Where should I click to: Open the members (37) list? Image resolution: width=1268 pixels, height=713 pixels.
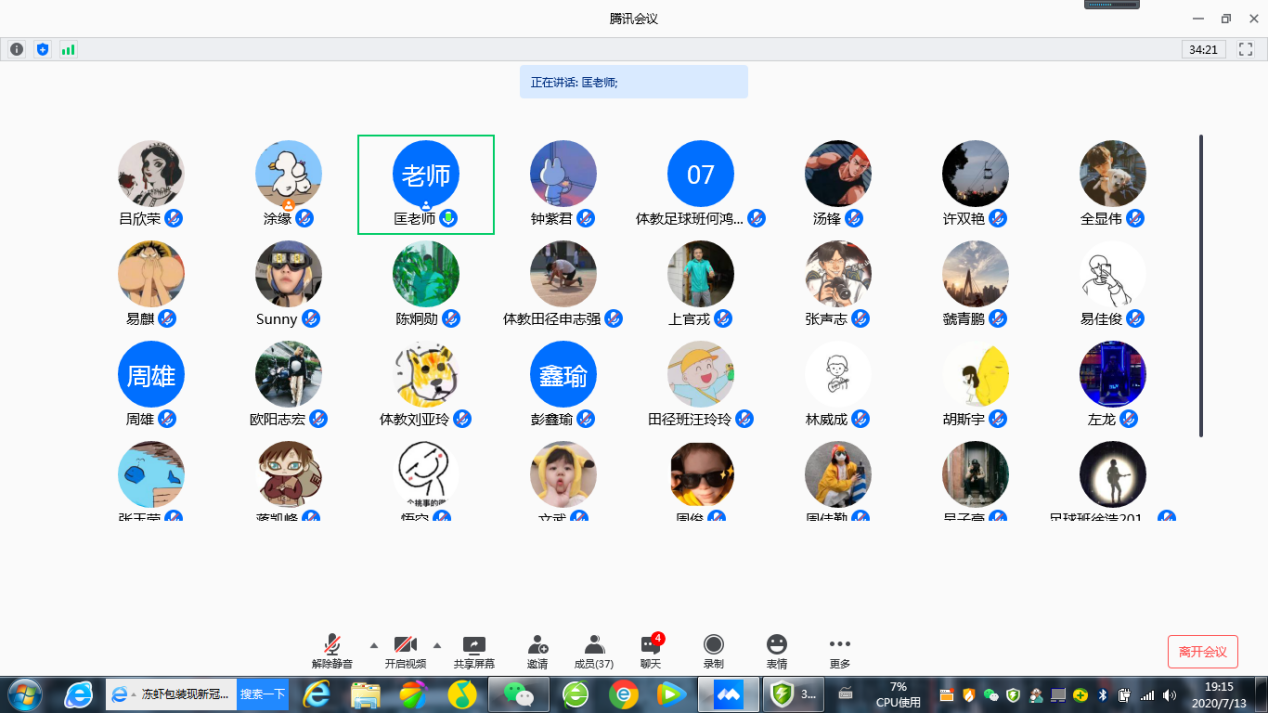594,652
